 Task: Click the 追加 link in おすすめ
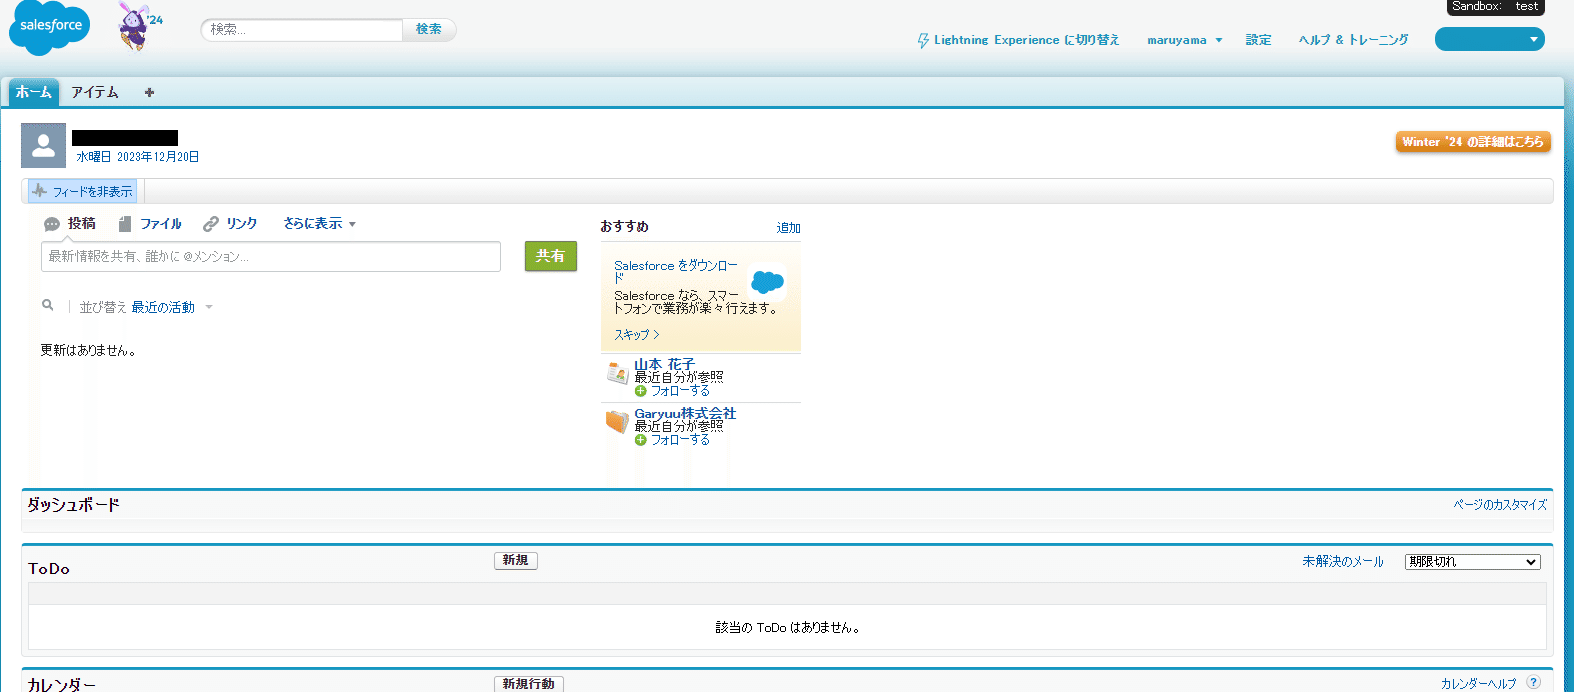(788, 228)
